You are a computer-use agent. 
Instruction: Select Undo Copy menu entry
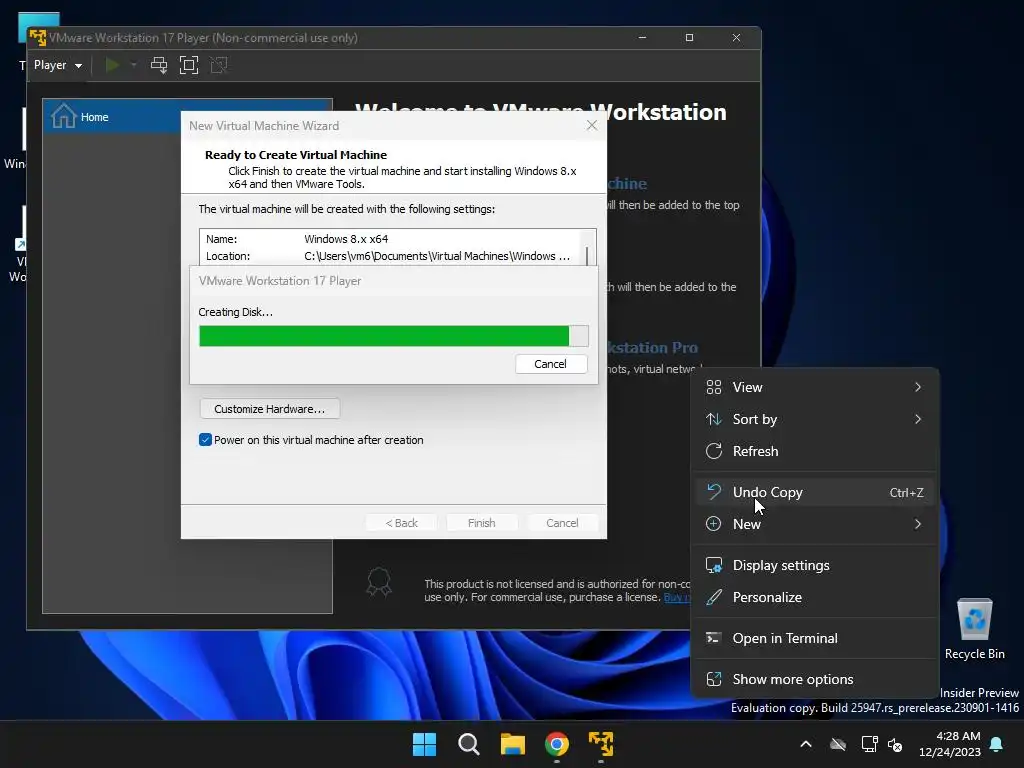(x=814, y=492)
